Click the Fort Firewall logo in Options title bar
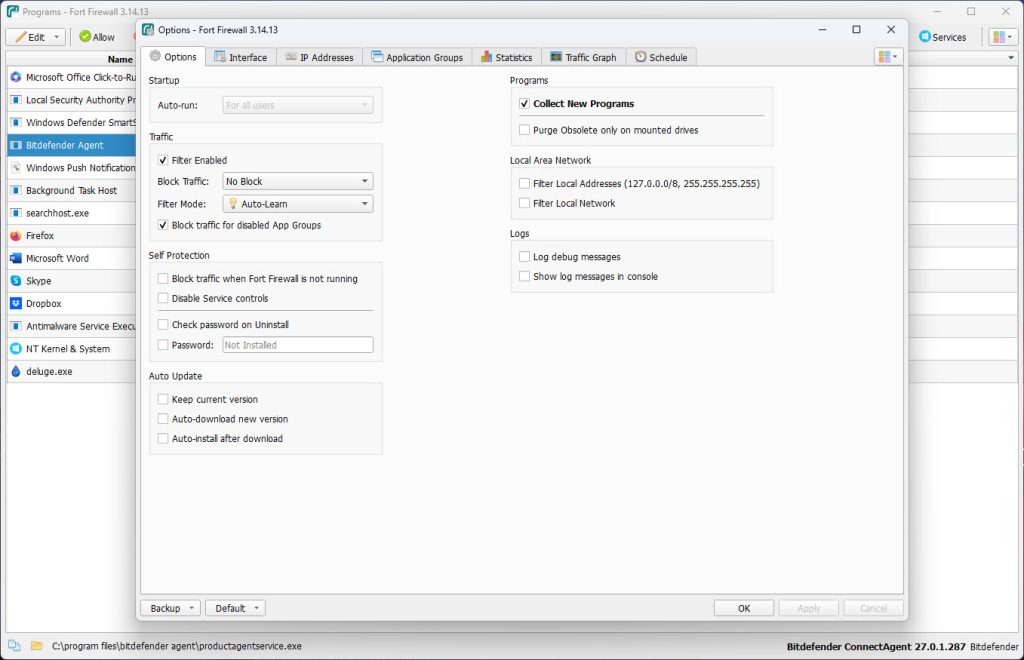The image size is (1024, 660). pyautogui.click(x=148, y=29)
